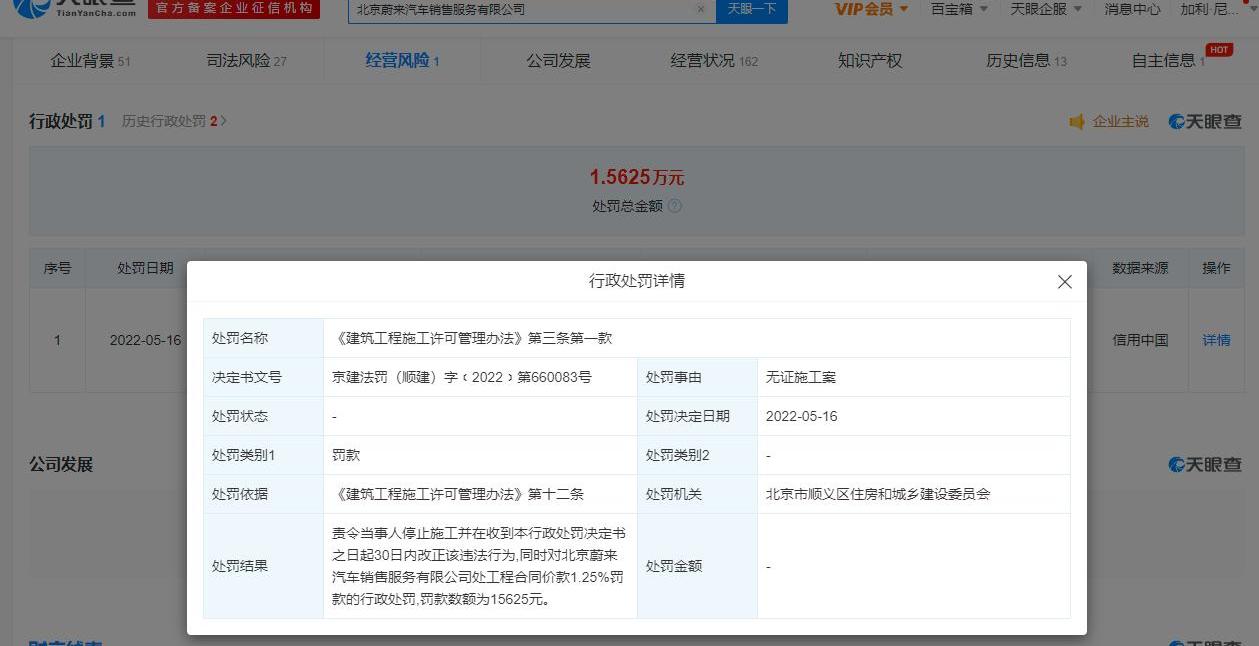Click the 2022-05-16 date in table row

coord(146,340)
